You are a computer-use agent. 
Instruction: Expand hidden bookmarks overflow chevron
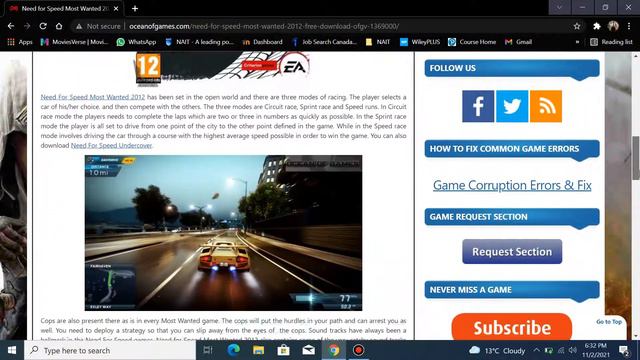(x=577, y=42)
